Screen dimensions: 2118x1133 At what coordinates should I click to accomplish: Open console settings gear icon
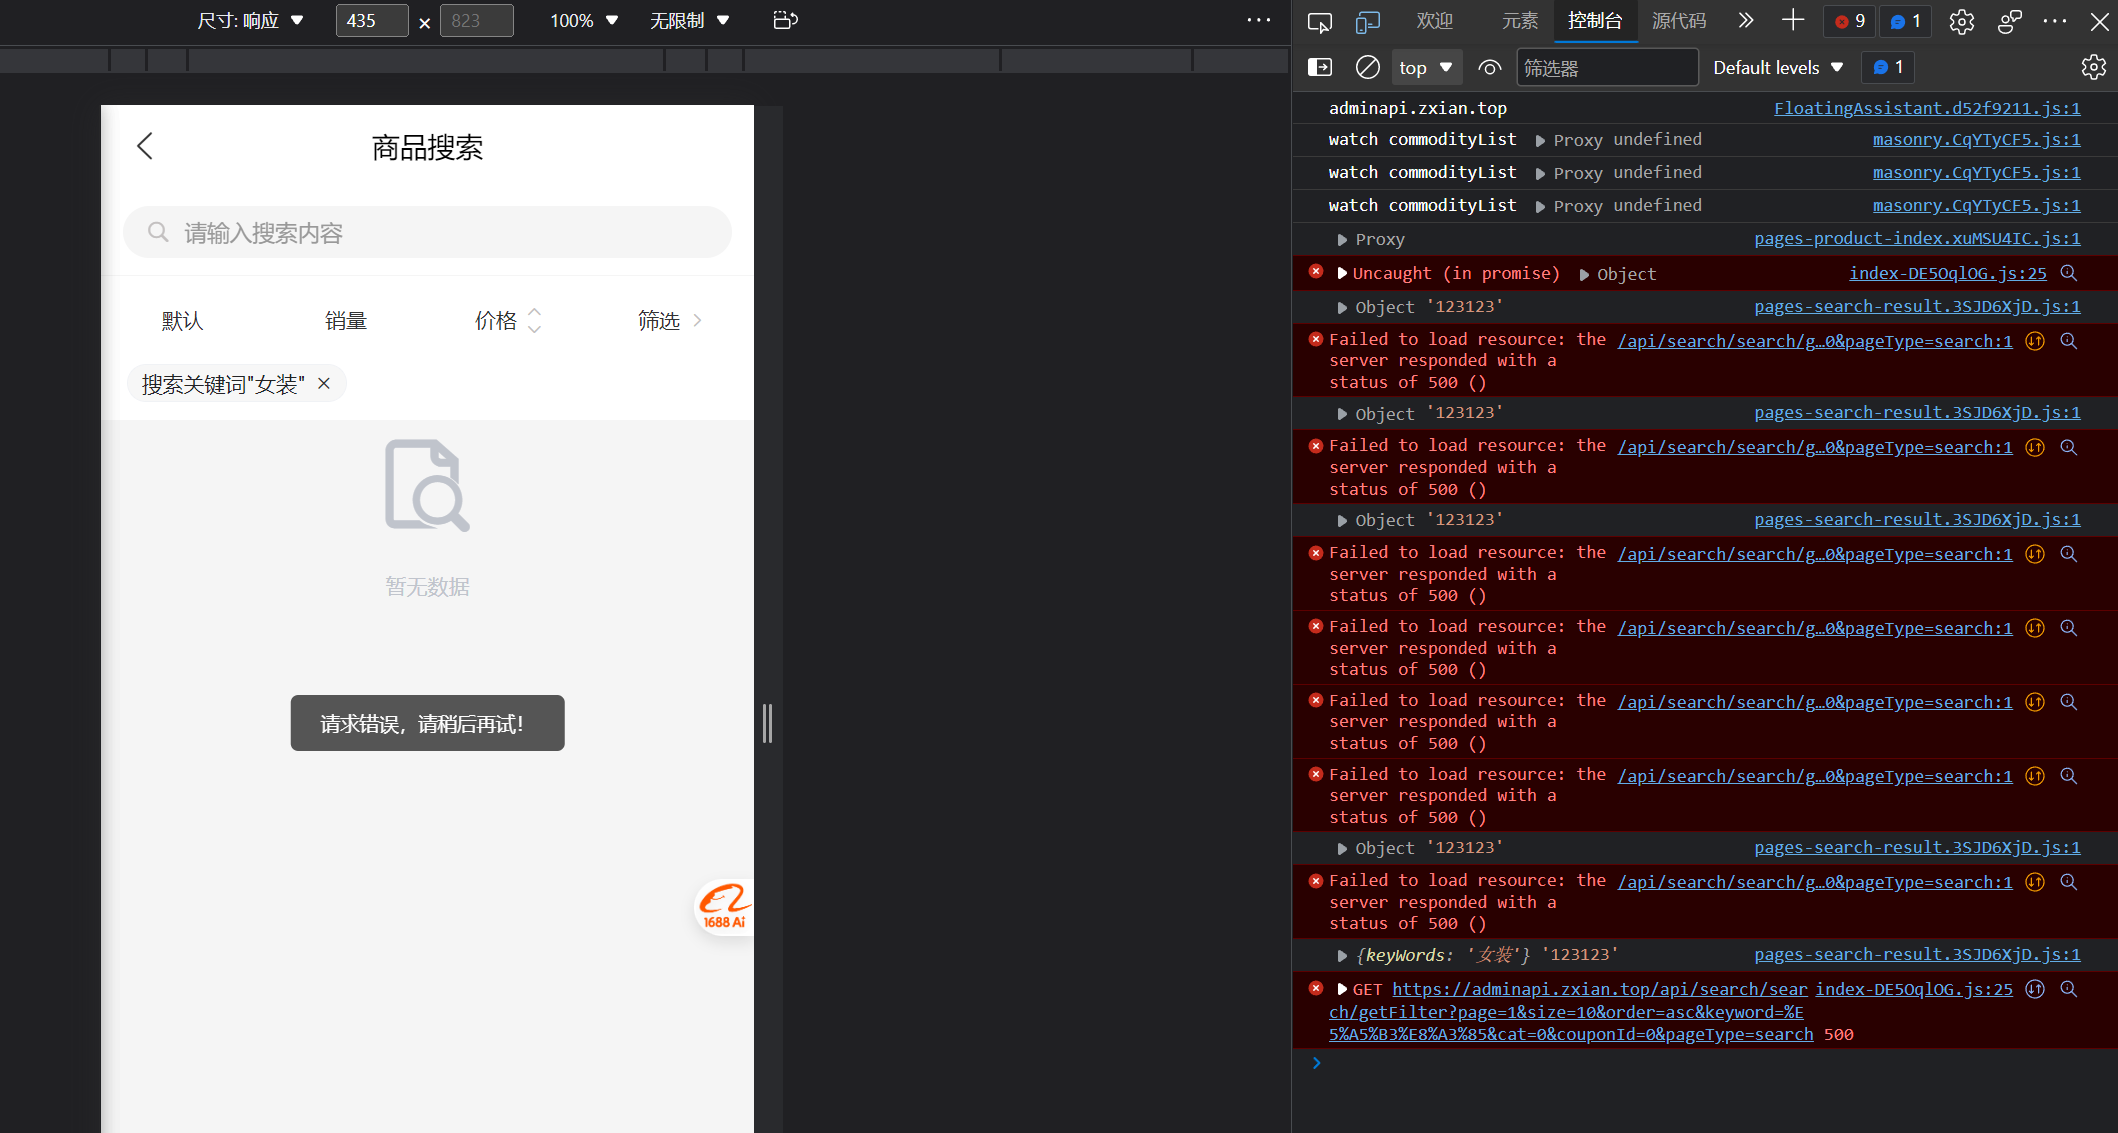(2093, 67)
